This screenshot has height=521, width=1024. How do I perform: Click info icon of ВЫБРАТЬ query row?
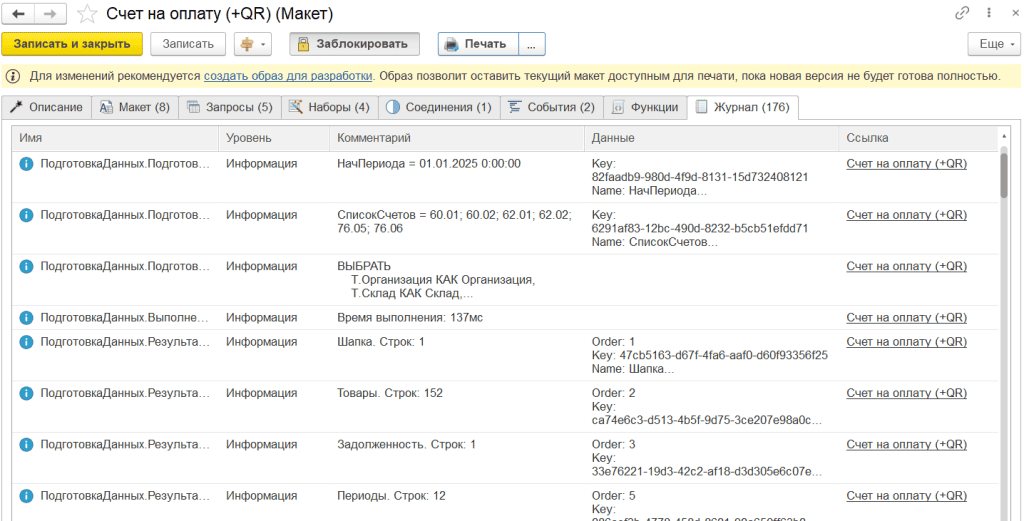pyautogui.click(x=26, y=266)
